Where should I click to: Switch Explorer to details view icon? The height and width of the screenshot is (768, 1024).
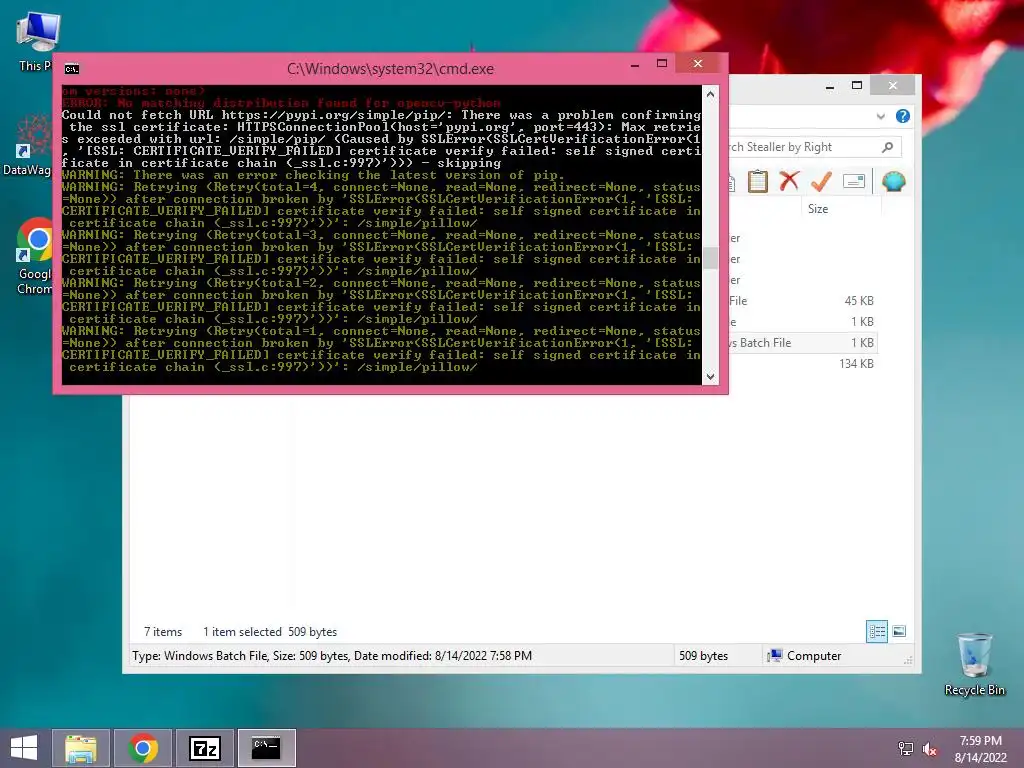click(x=876, y=632)
